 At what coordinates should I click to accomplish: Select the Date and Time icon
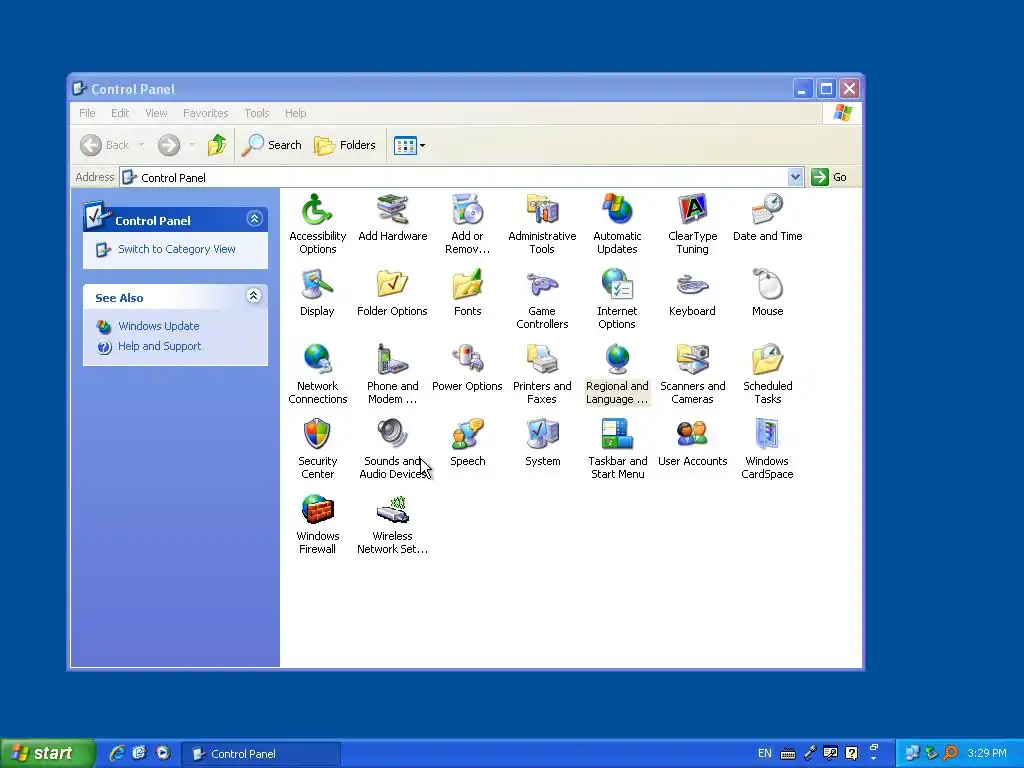767,217
